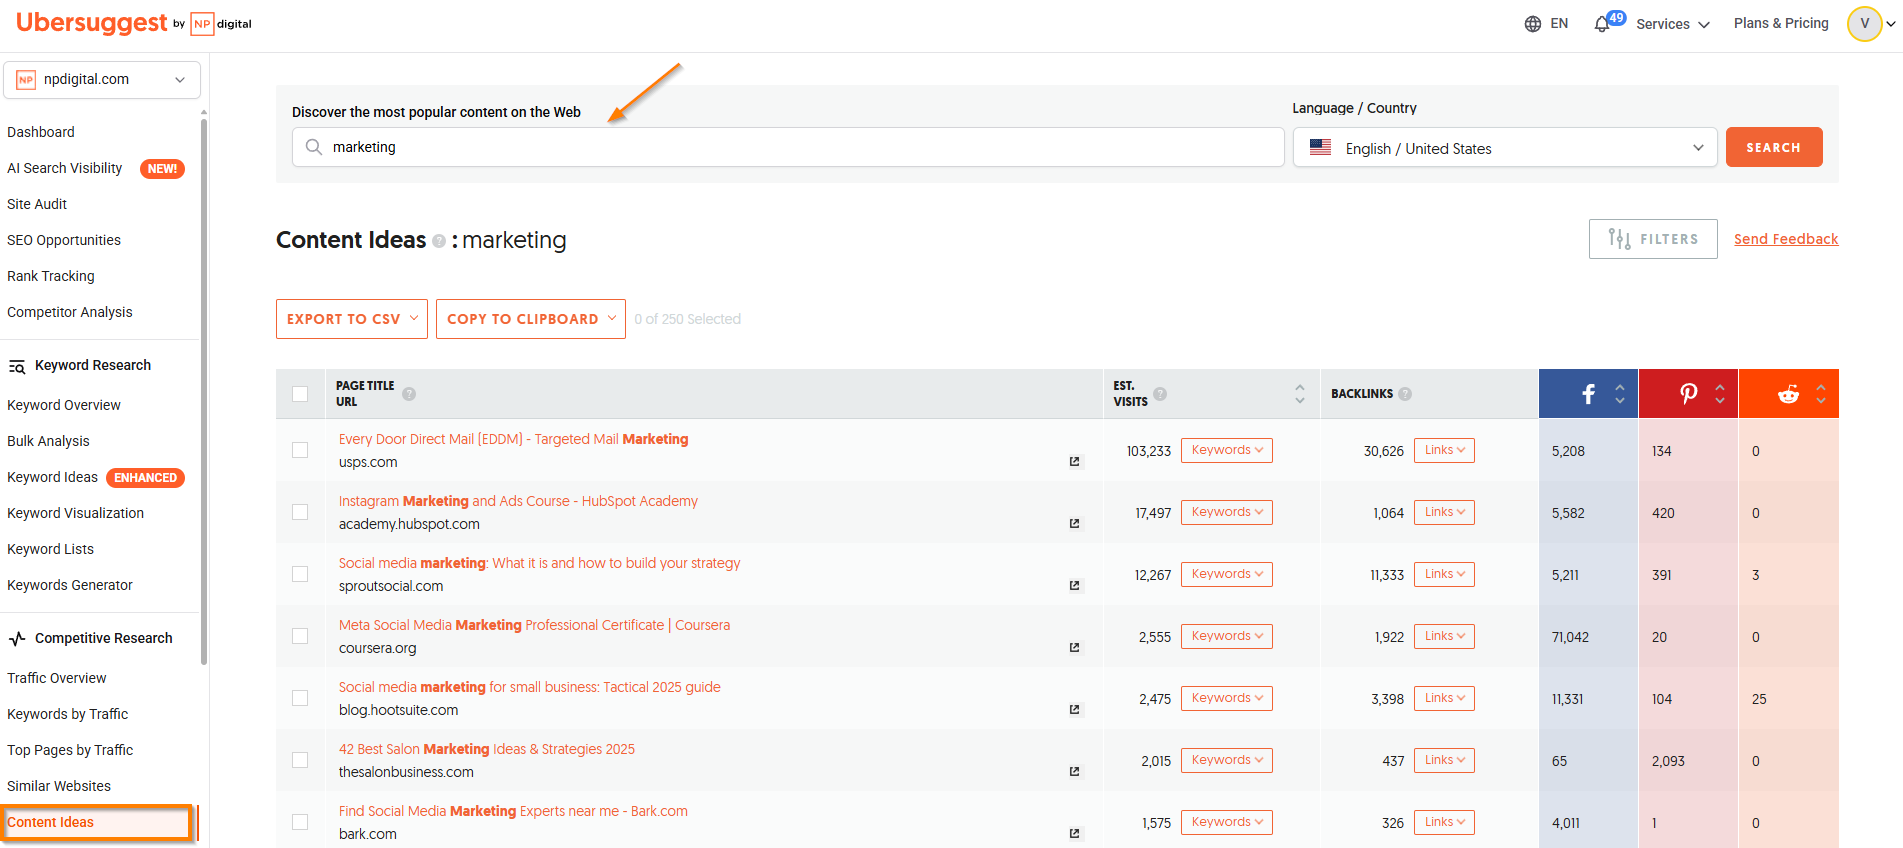1903x848 pixels.
Task: Click the Page Title URL help icon
Action: coord(409,394)
